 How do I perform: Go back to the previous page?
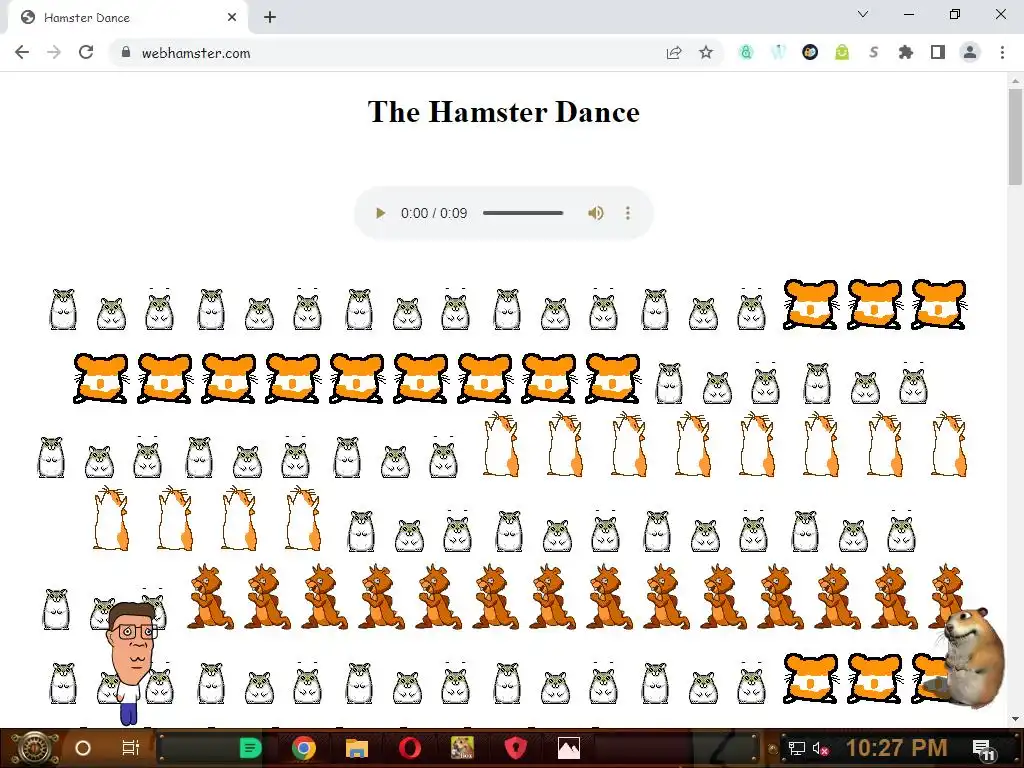pos(22,53)
